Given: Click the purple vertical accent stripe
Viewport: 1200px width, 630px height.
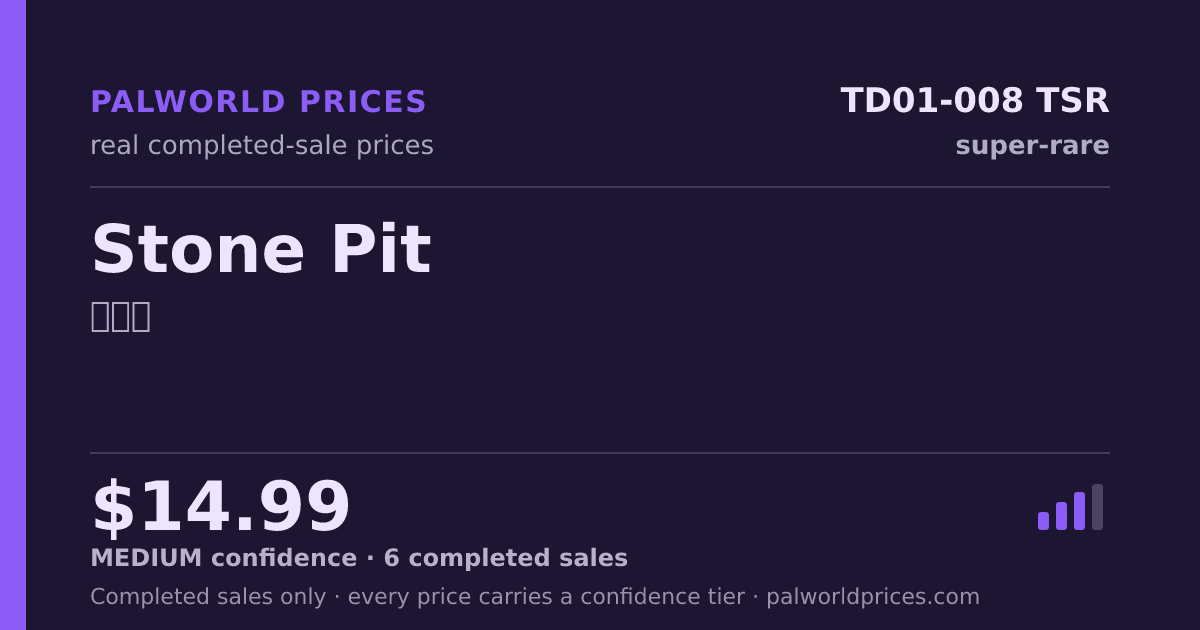Looking at the screenshot, I should [x=13, y=315].
